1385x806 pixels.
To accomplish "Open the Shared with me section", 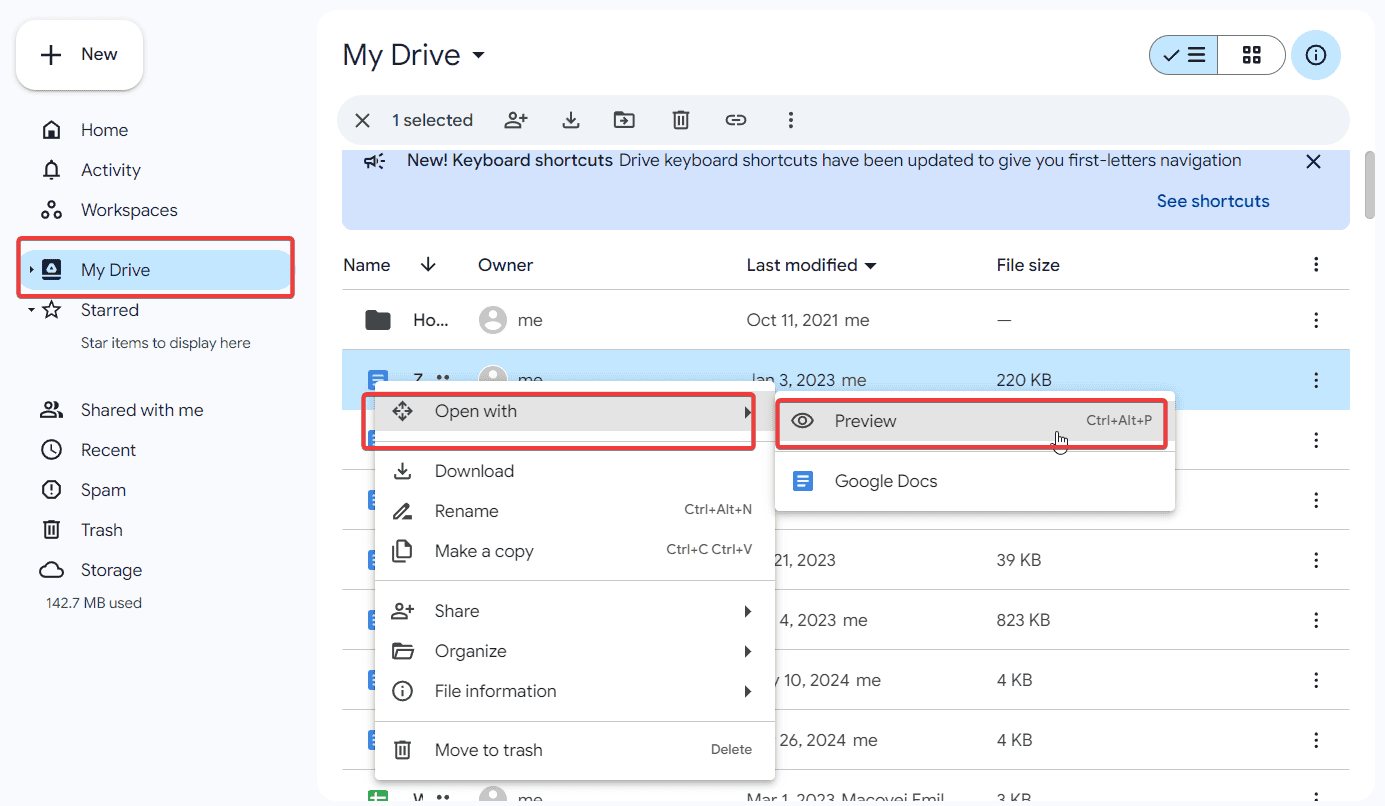I will click(x=141, y=409).
